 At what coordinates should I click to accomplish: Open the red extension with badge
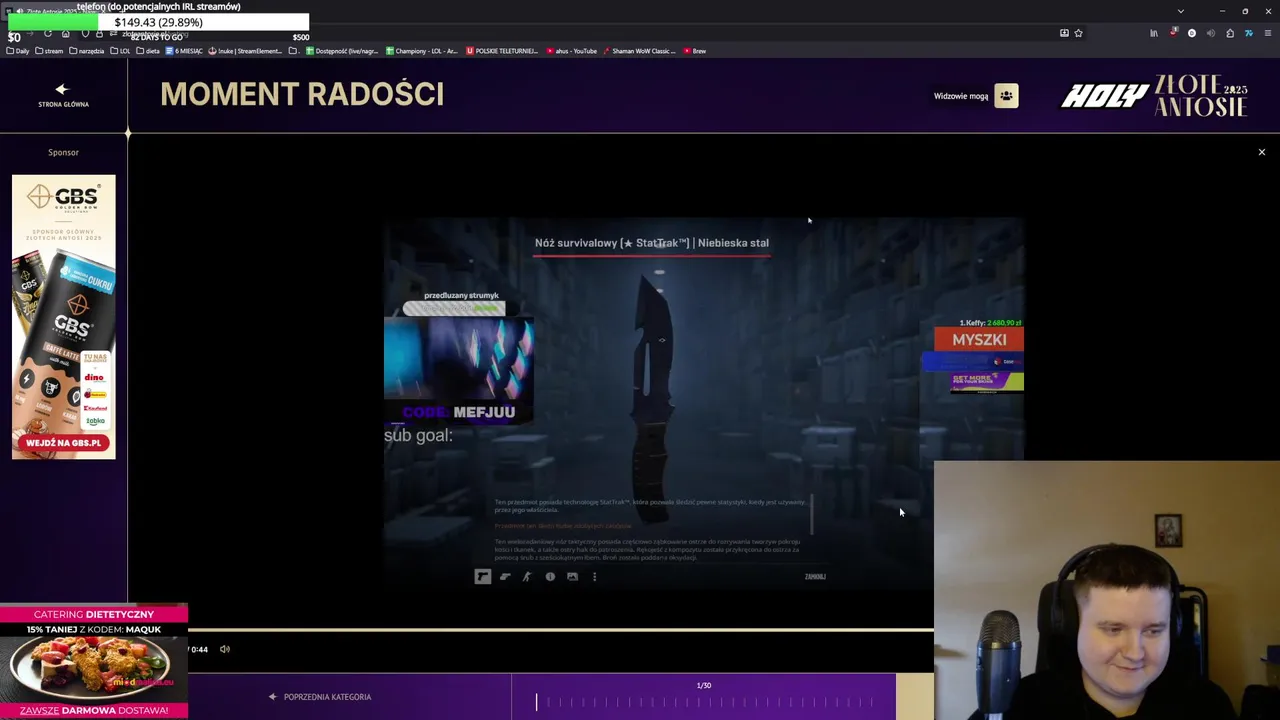[x=1173, y=33]
